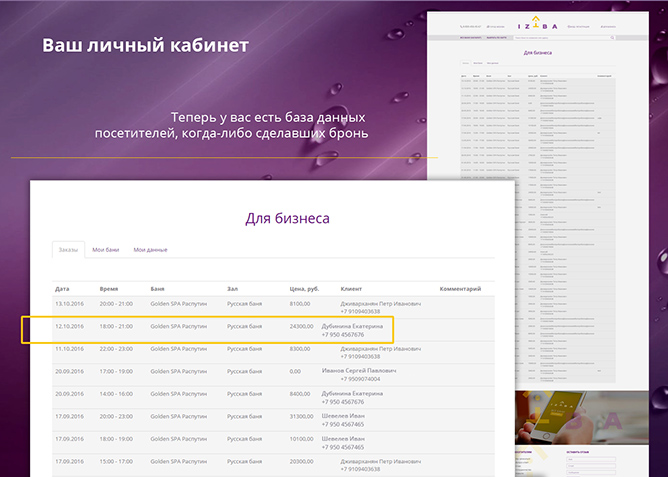This screenshot has height=477, width=668.
Task: Click the Дата column header
Action: pyautogui.click(x=62, y=289)
